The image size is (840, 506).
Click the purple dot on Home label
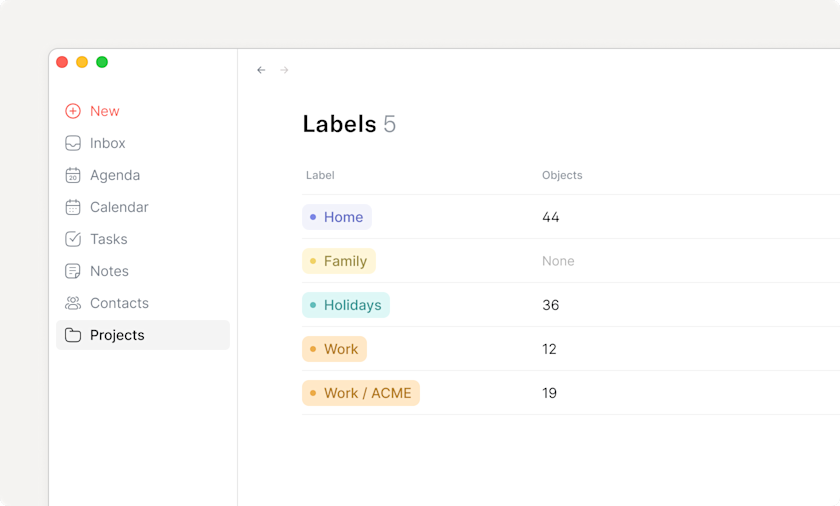[x=313, y=217]
